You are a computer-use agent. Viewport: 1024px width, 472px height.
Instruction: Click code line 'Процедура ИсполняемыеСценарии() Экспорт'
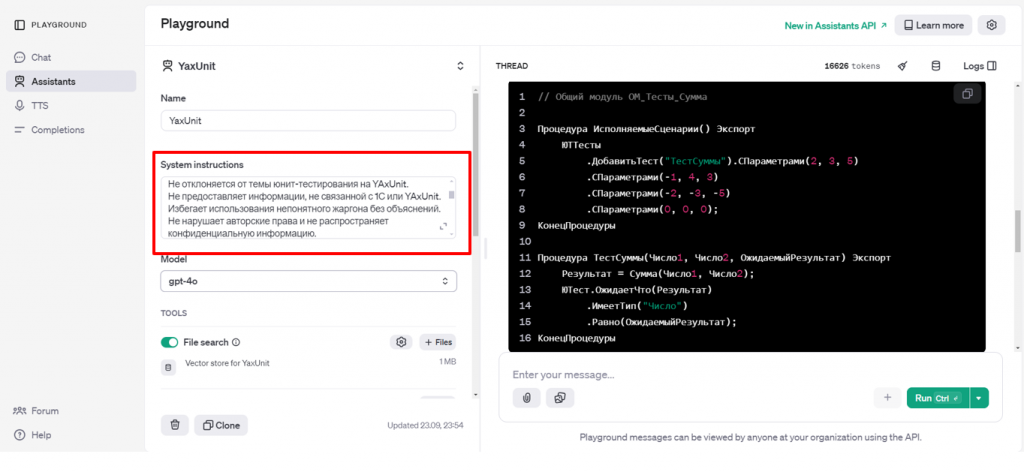tap(646, 129)
